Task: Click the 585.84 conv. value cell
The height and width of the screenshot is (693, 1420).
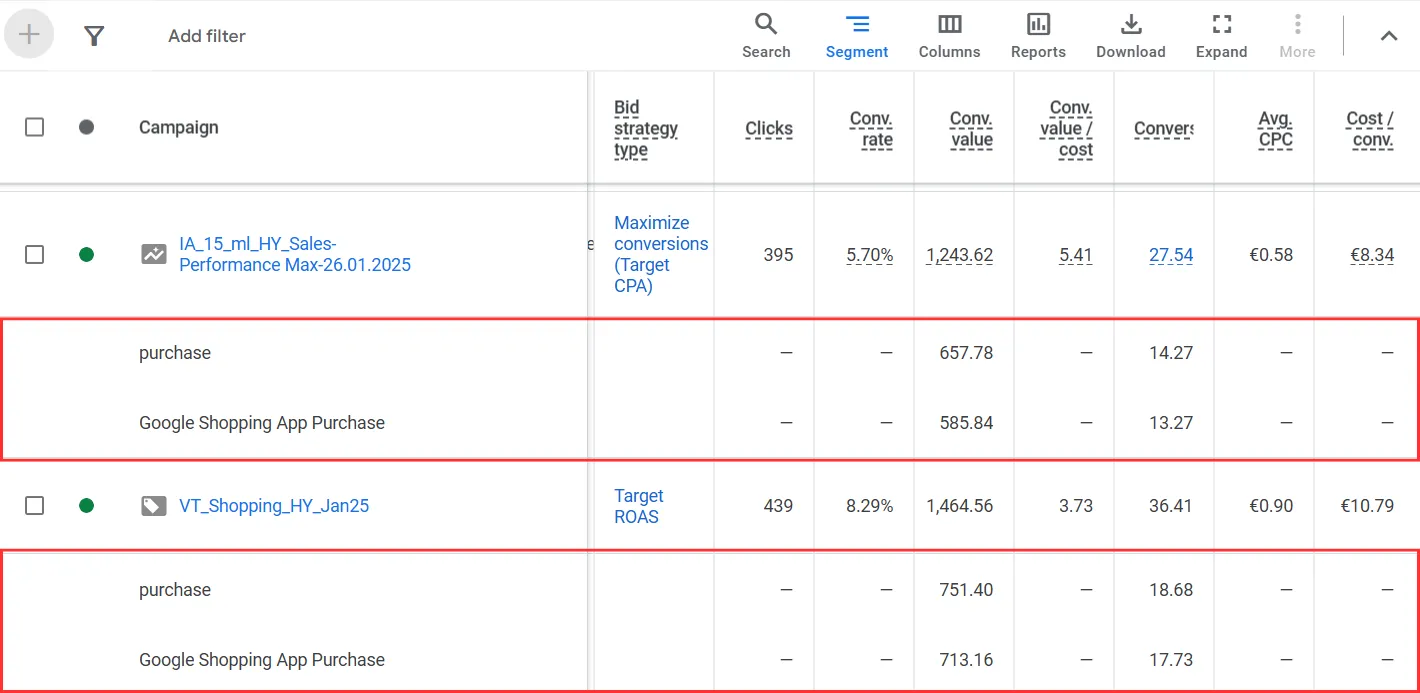Action: [x=967, y=423]
